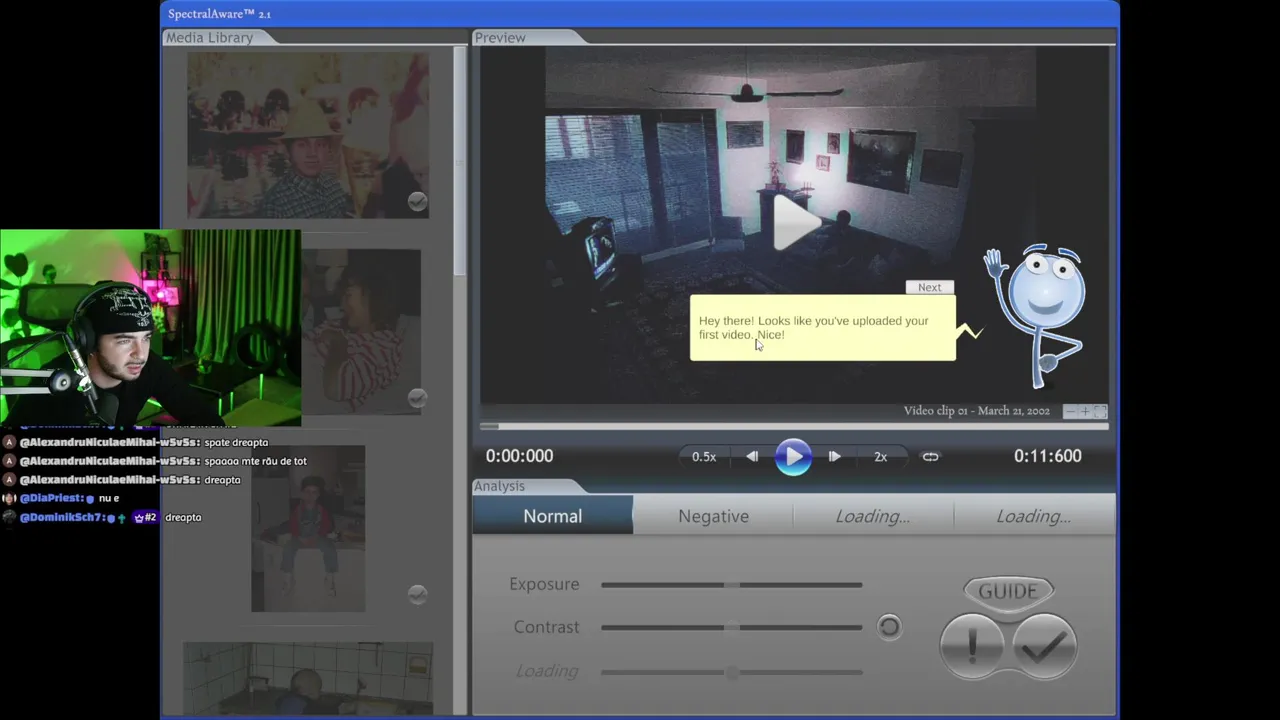Screen dimensions: 1280x720
Task: Select the child on chair thumbnail
Action: (x=308, y=529)
